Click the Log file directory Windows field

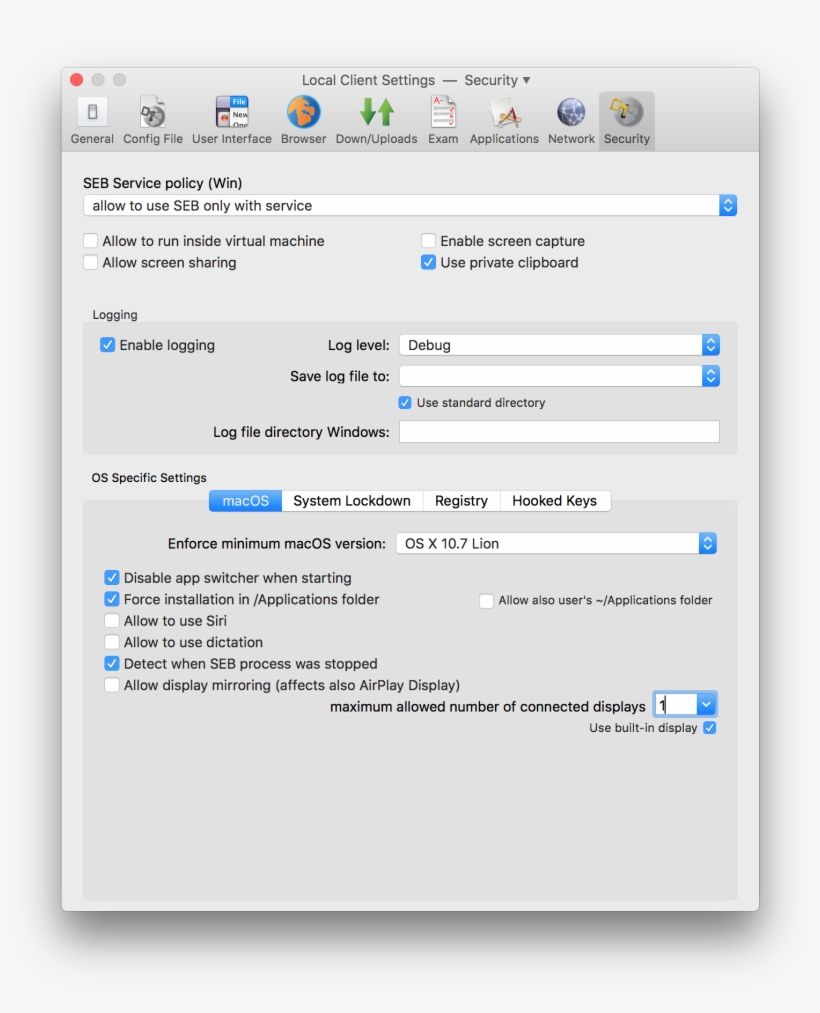559,431
